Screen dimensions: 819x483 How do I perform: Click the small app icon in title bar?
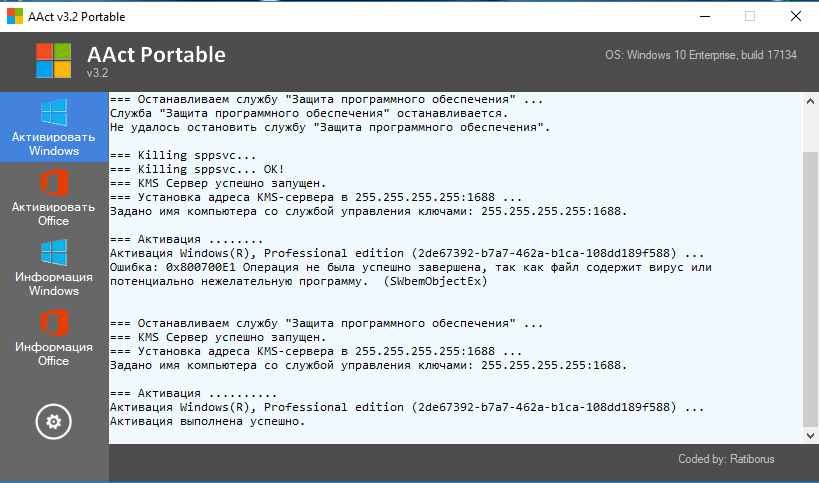[13, 15]
